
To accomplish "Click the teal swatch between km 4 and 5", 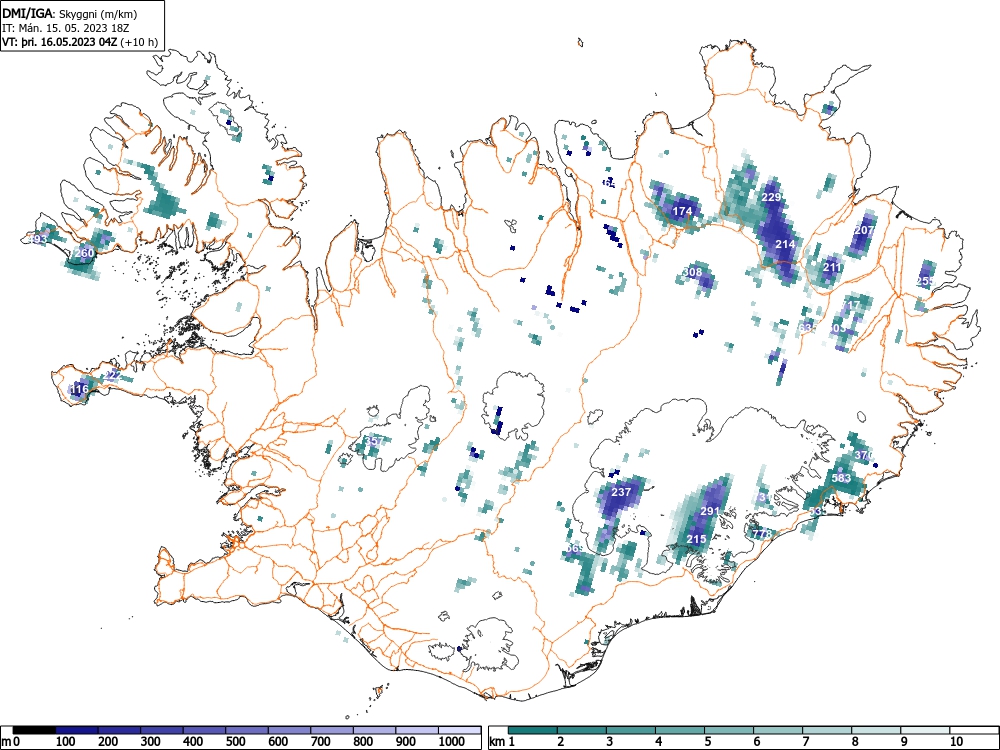I will click(680, 730).
